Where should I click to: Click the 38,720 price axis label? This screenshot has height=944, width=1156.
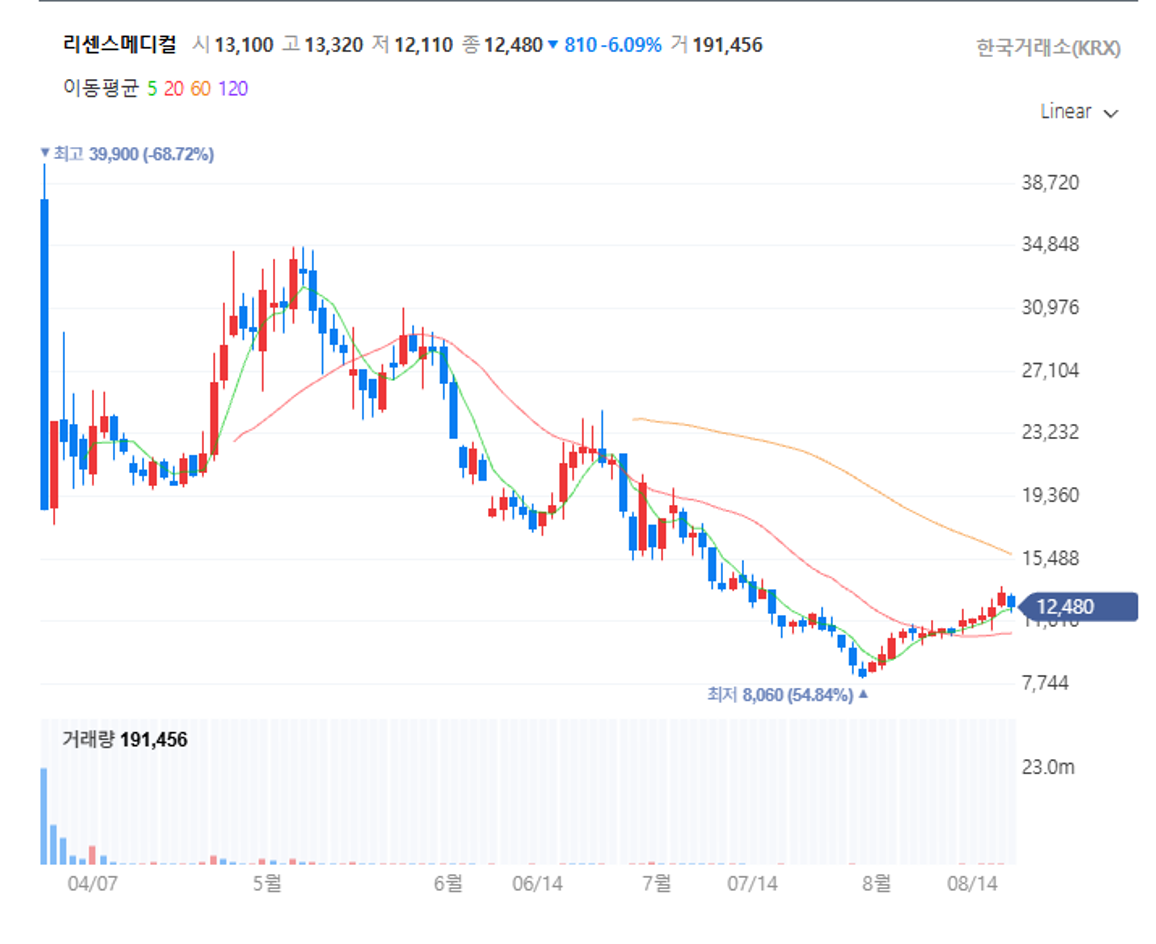click(x=1050, y=183)
